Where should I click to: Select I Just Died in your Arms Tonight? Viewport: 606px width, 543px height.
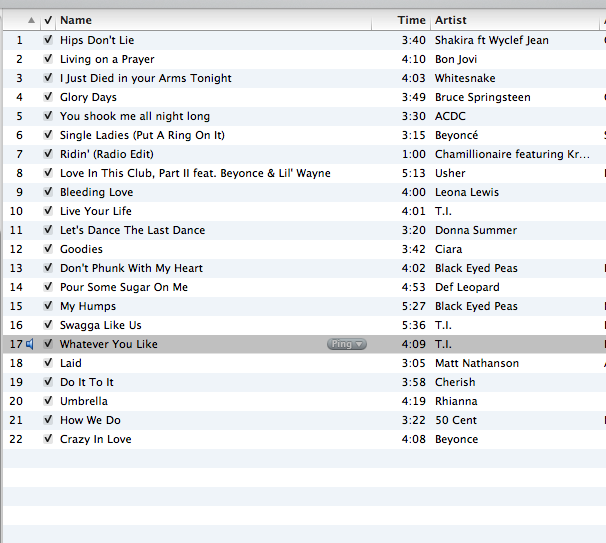(x=146, y=78)
